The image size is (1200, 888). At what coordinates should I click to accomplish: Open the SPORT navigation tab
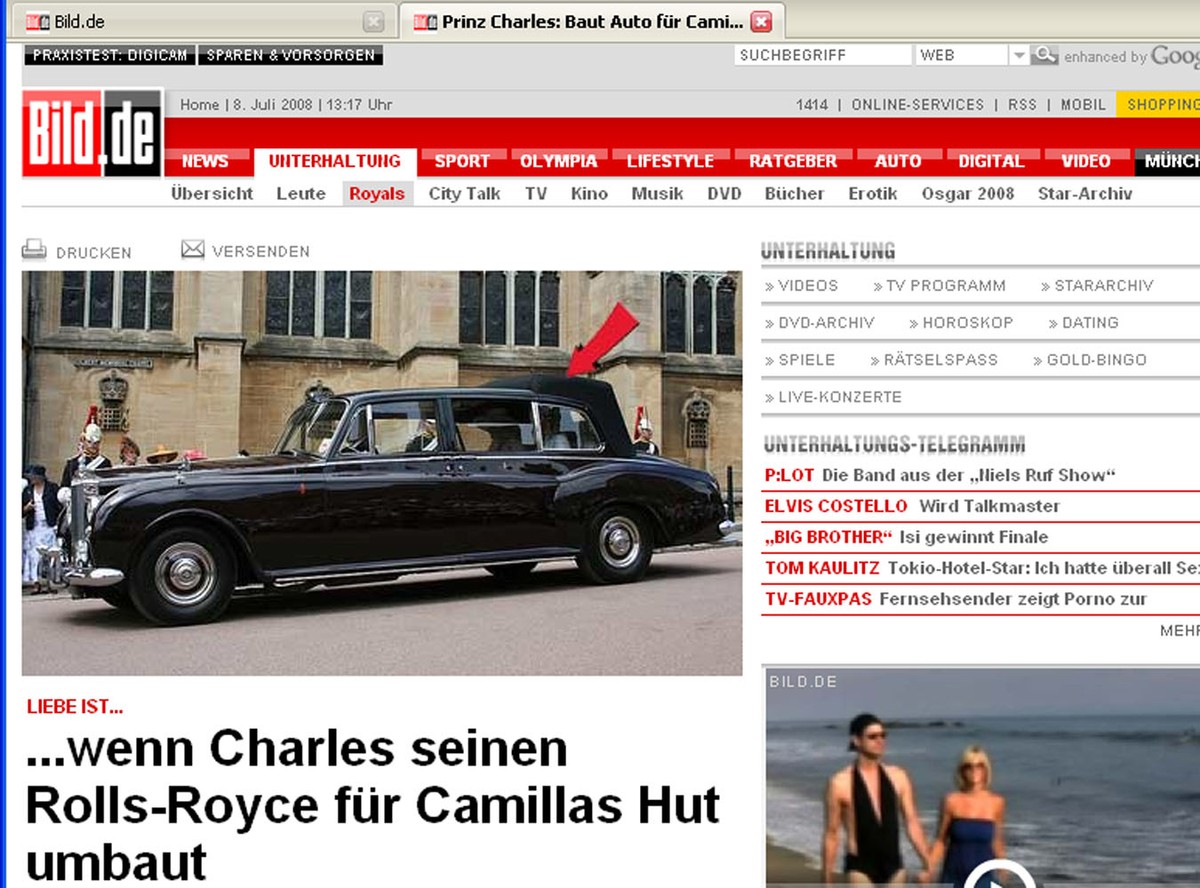point(462,161)
